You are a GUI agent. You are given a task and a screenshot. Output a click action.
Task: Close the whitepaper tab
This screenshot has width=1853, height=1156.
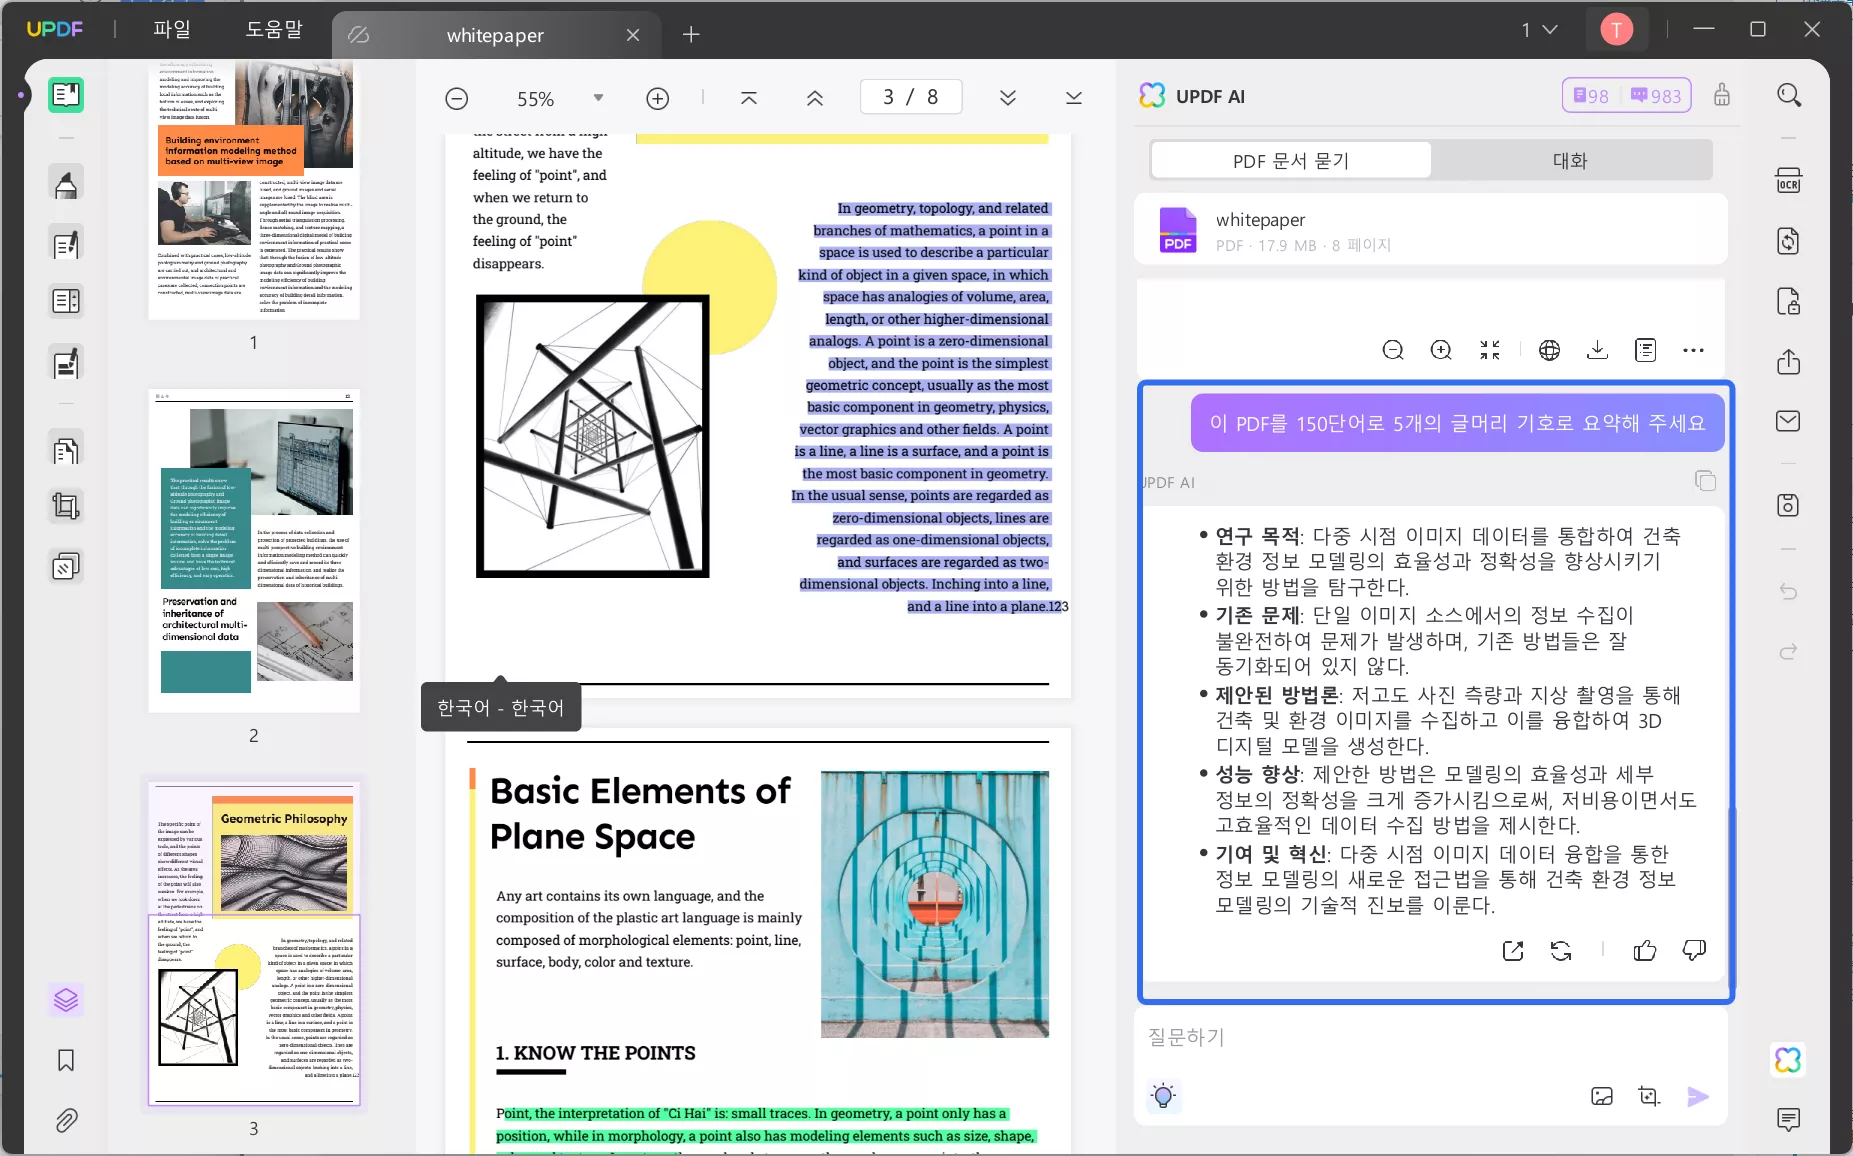coord(633,35)
